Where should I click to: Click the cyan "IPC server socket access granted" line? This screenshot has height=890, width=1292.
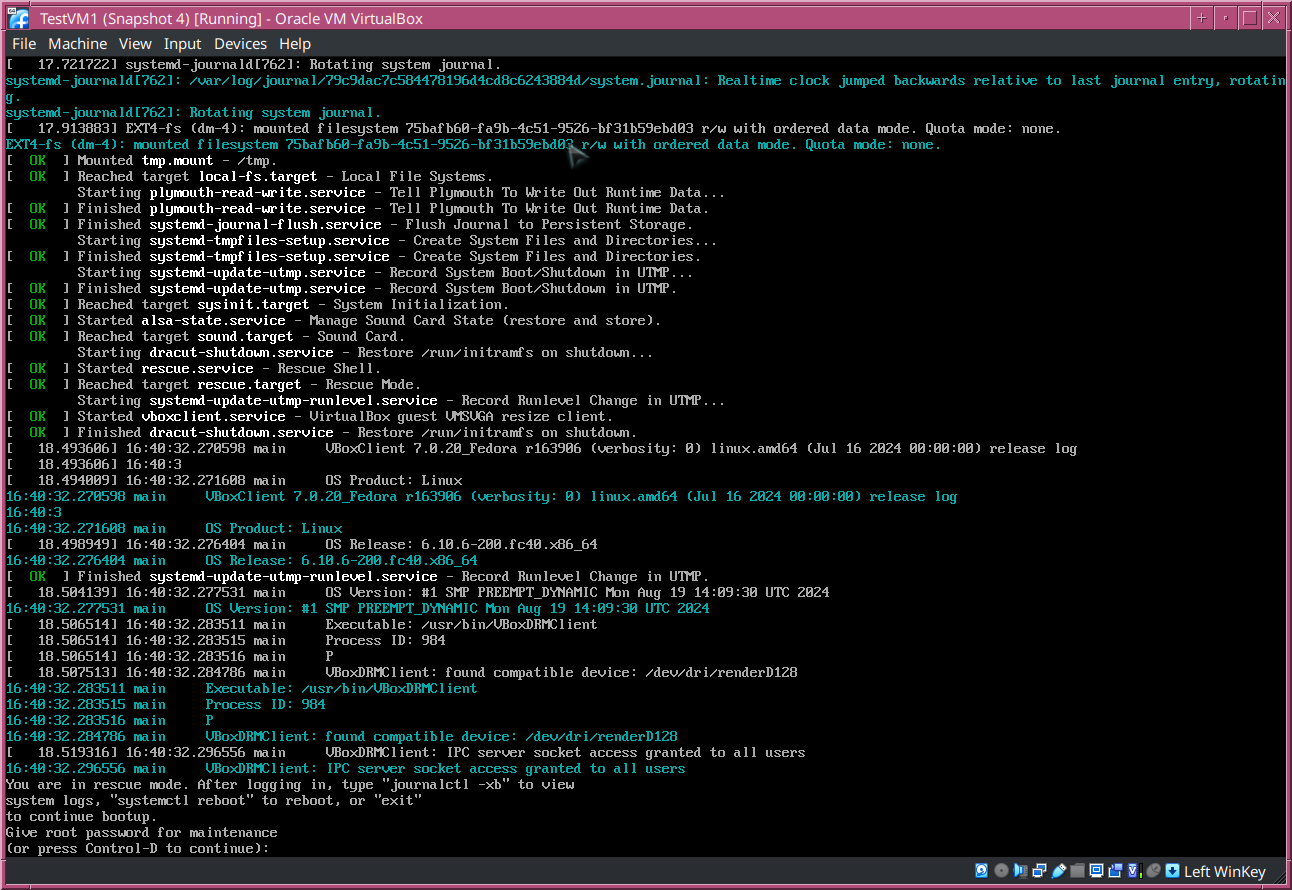point(346,768)
